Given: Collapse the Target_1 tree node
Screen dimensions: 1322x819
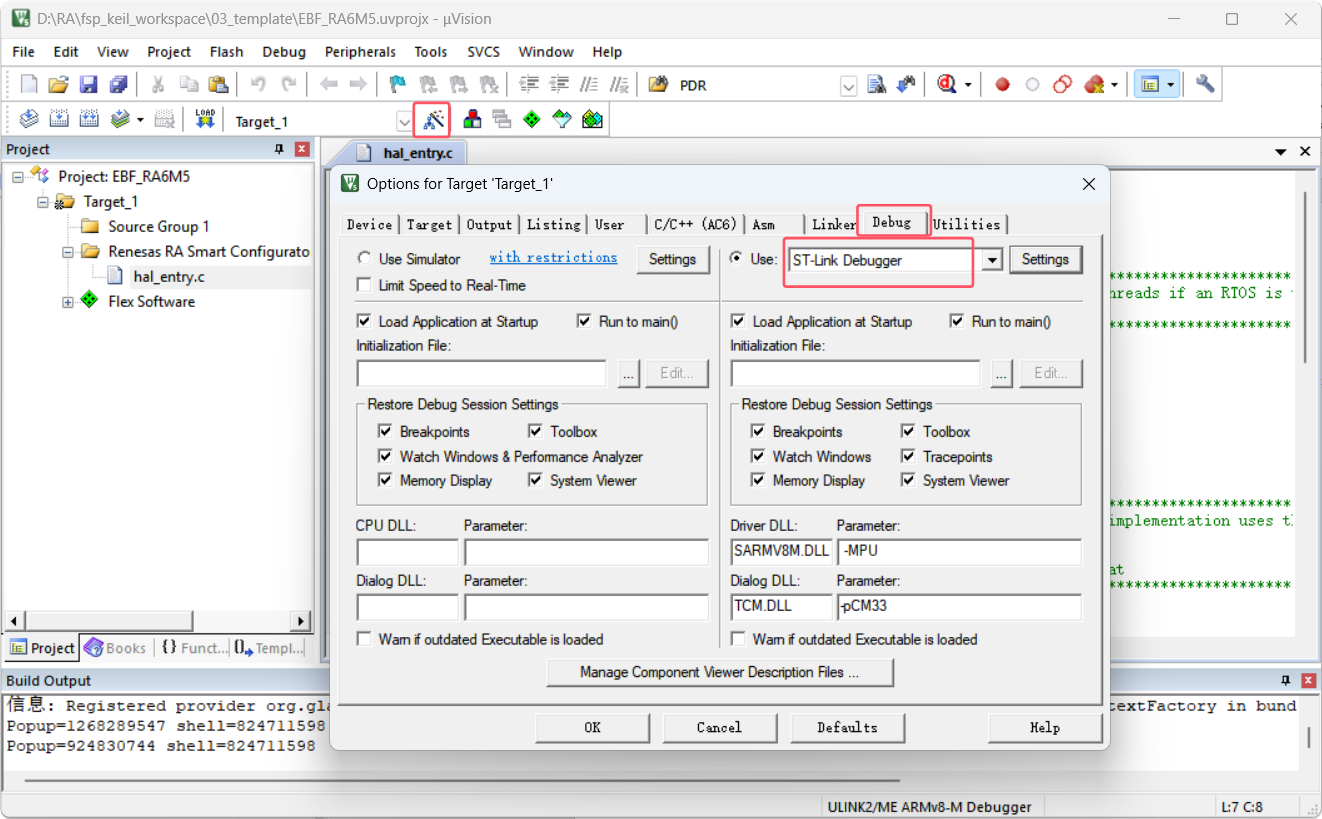Looking at the screenshot, I should tap(43, 201).
